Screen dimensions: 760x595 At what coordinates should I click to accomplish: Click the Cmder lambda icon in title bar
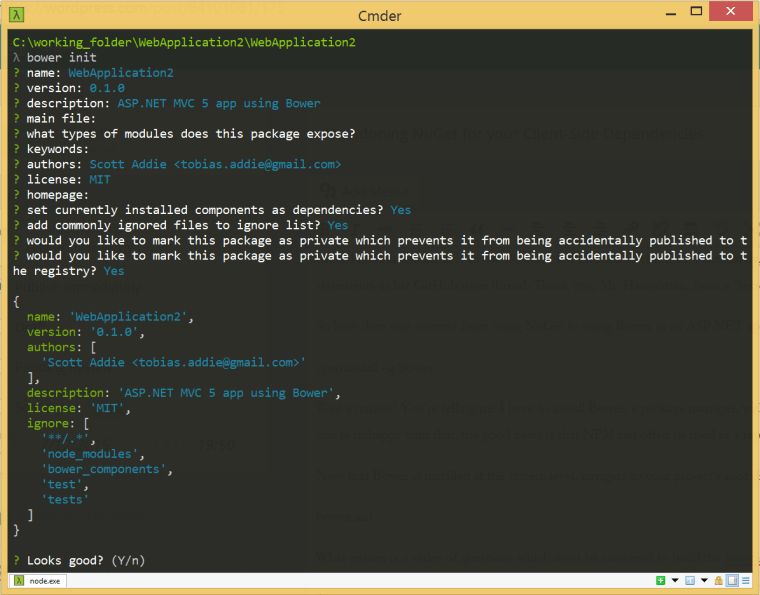click(x=17, y=13)
